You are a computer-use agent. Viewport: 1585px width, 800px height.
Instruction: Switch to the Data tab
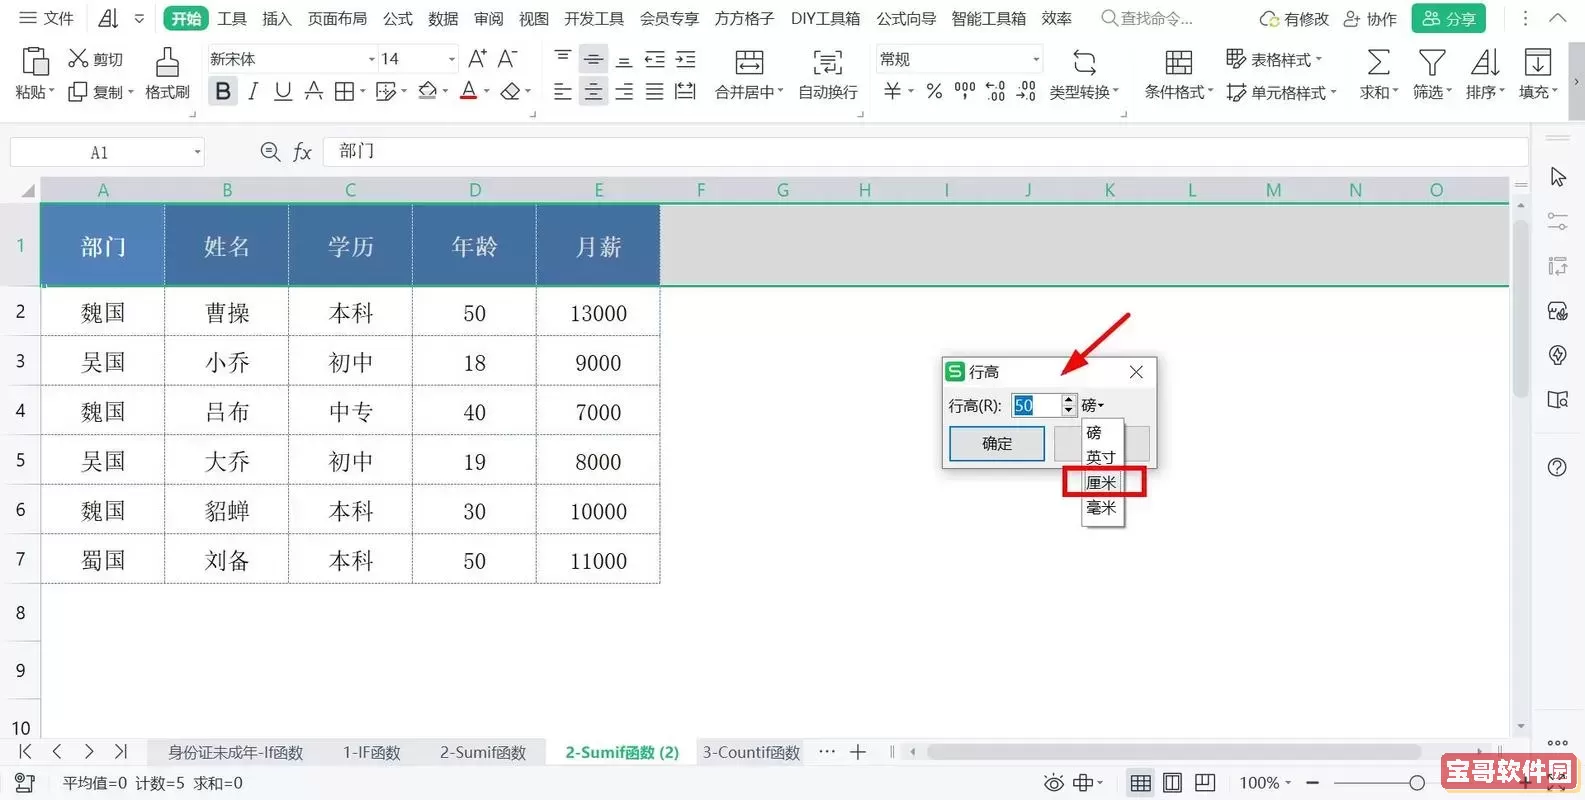pos(443,18)
